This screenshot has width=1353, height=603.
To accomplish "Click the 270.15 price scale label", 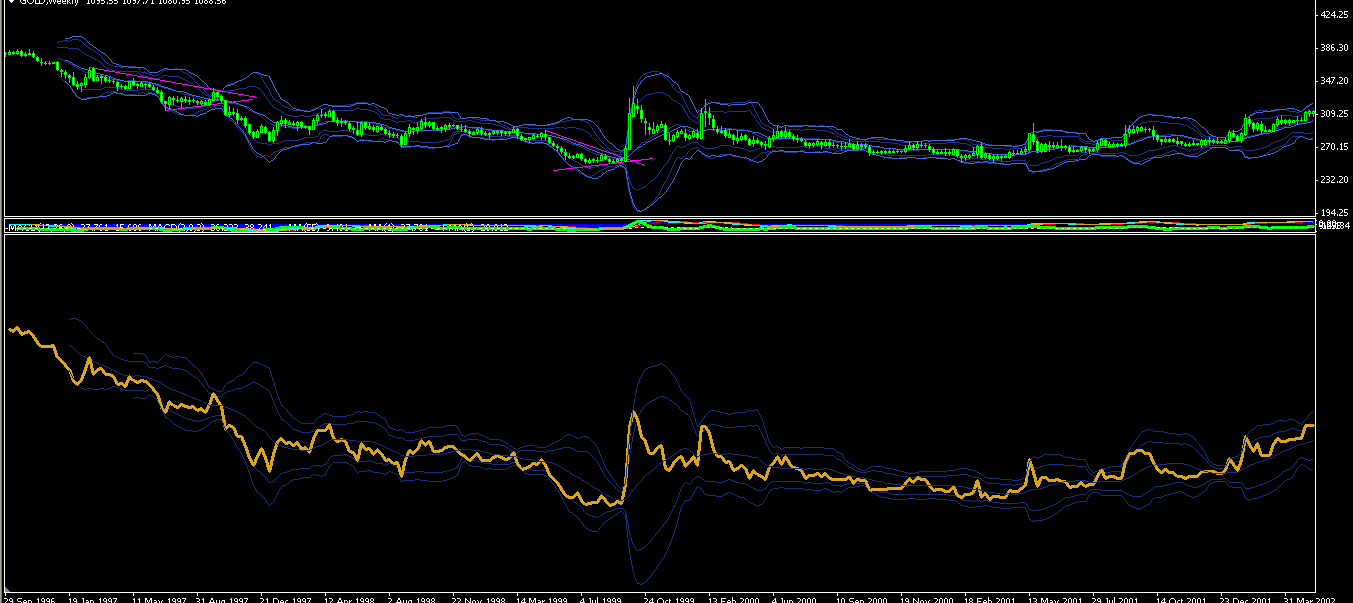I will click(1334, 146).
